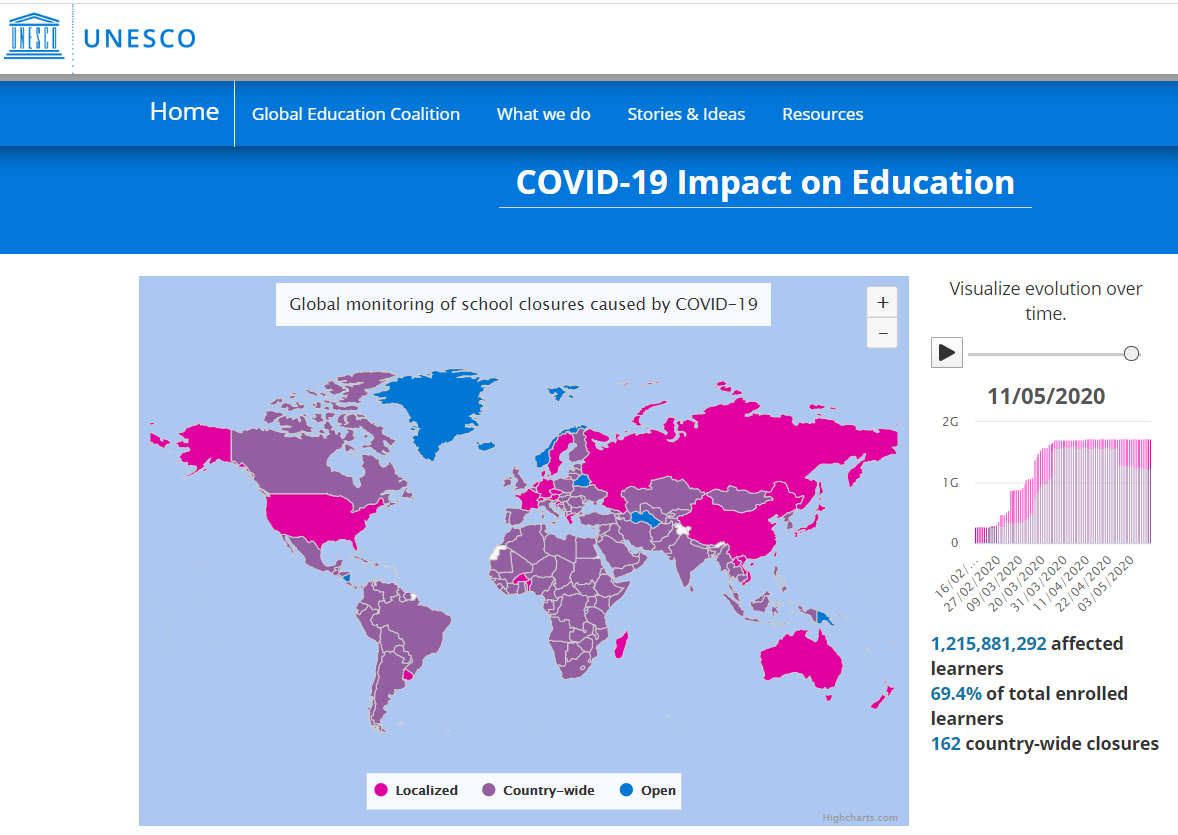
Task: Open the Home menu item
Action: [184, 112]
